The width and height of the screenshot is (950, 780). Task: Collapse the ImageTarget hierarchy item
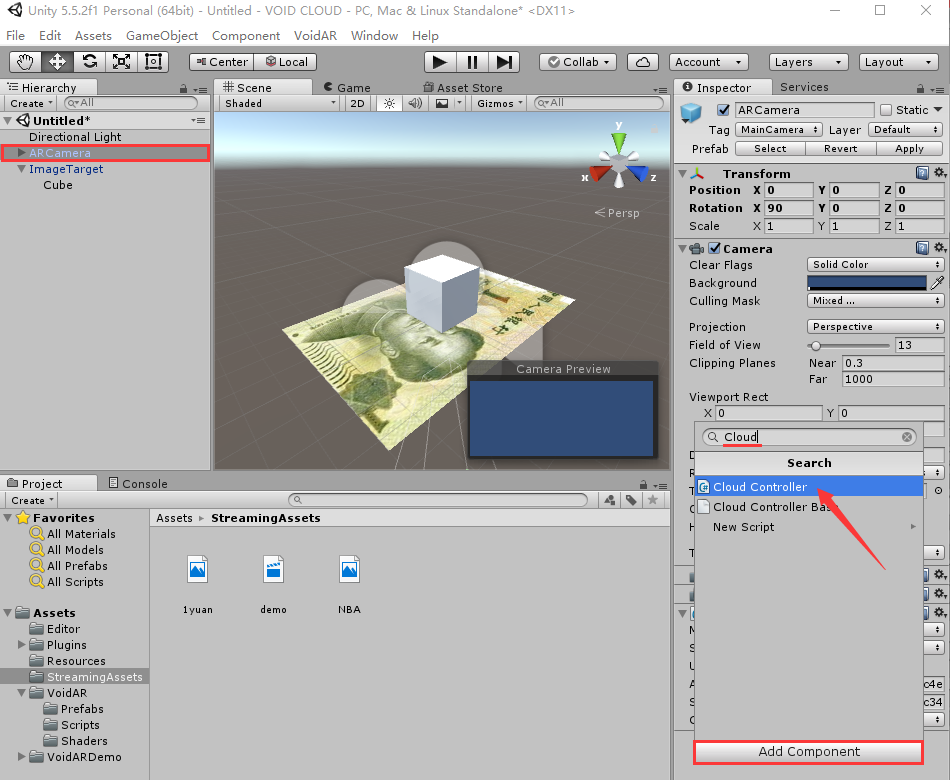pos(22,169)
